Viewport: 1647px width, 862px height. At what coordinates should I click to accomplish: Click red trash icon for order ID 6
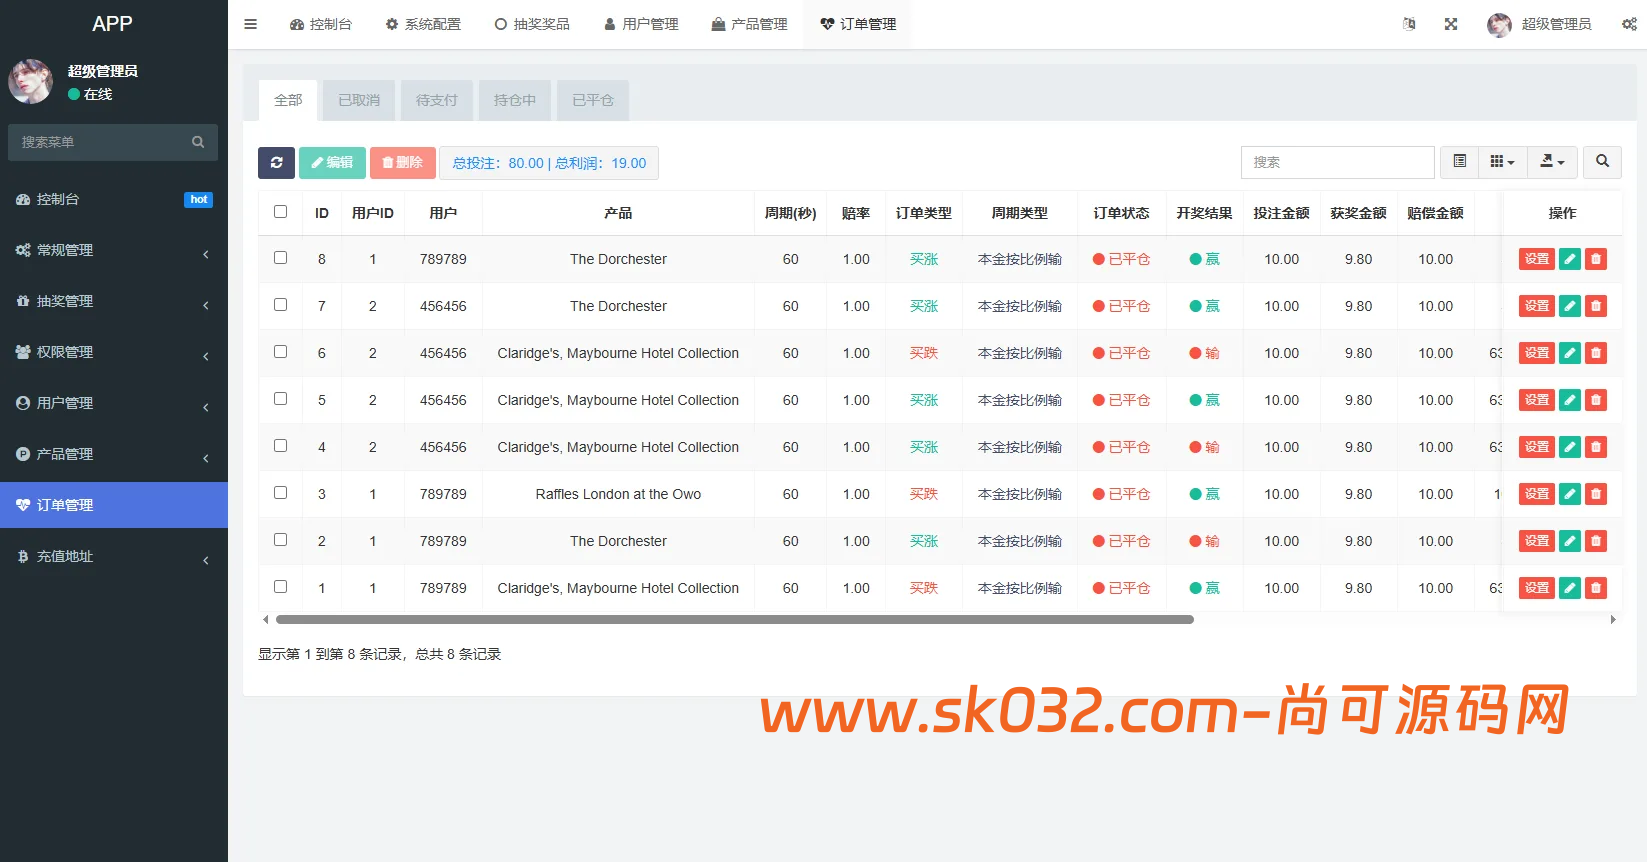pos(1596,353)
